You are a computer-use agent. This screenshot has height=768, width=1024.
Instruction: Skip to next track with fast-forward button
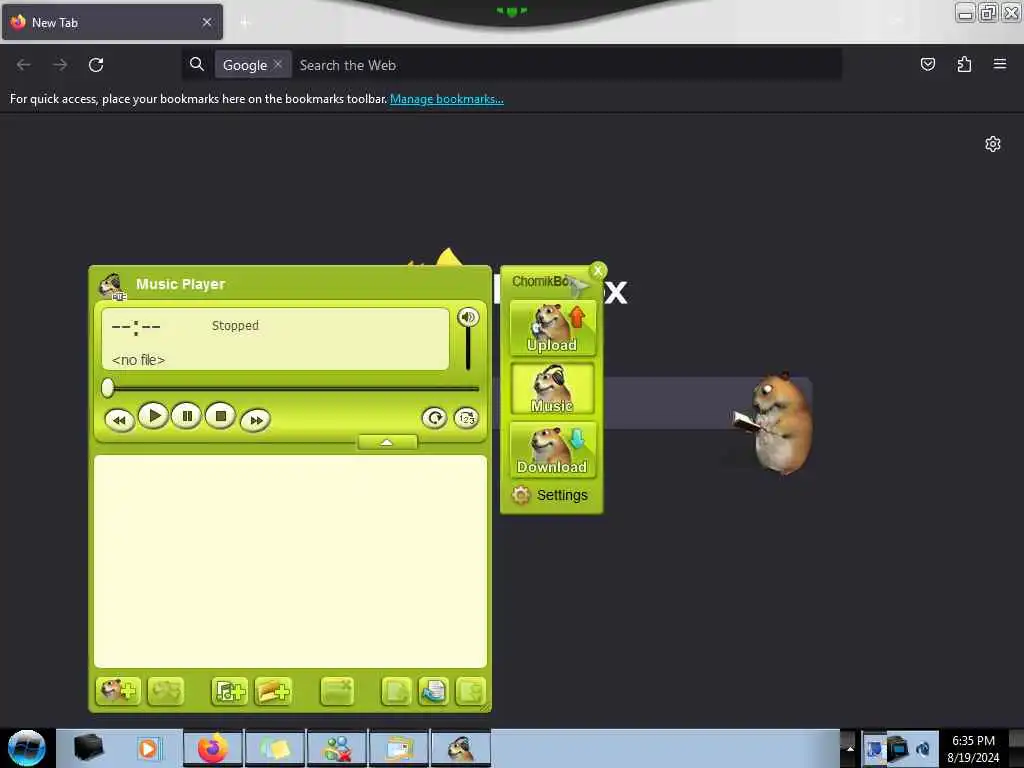(255, 420)
